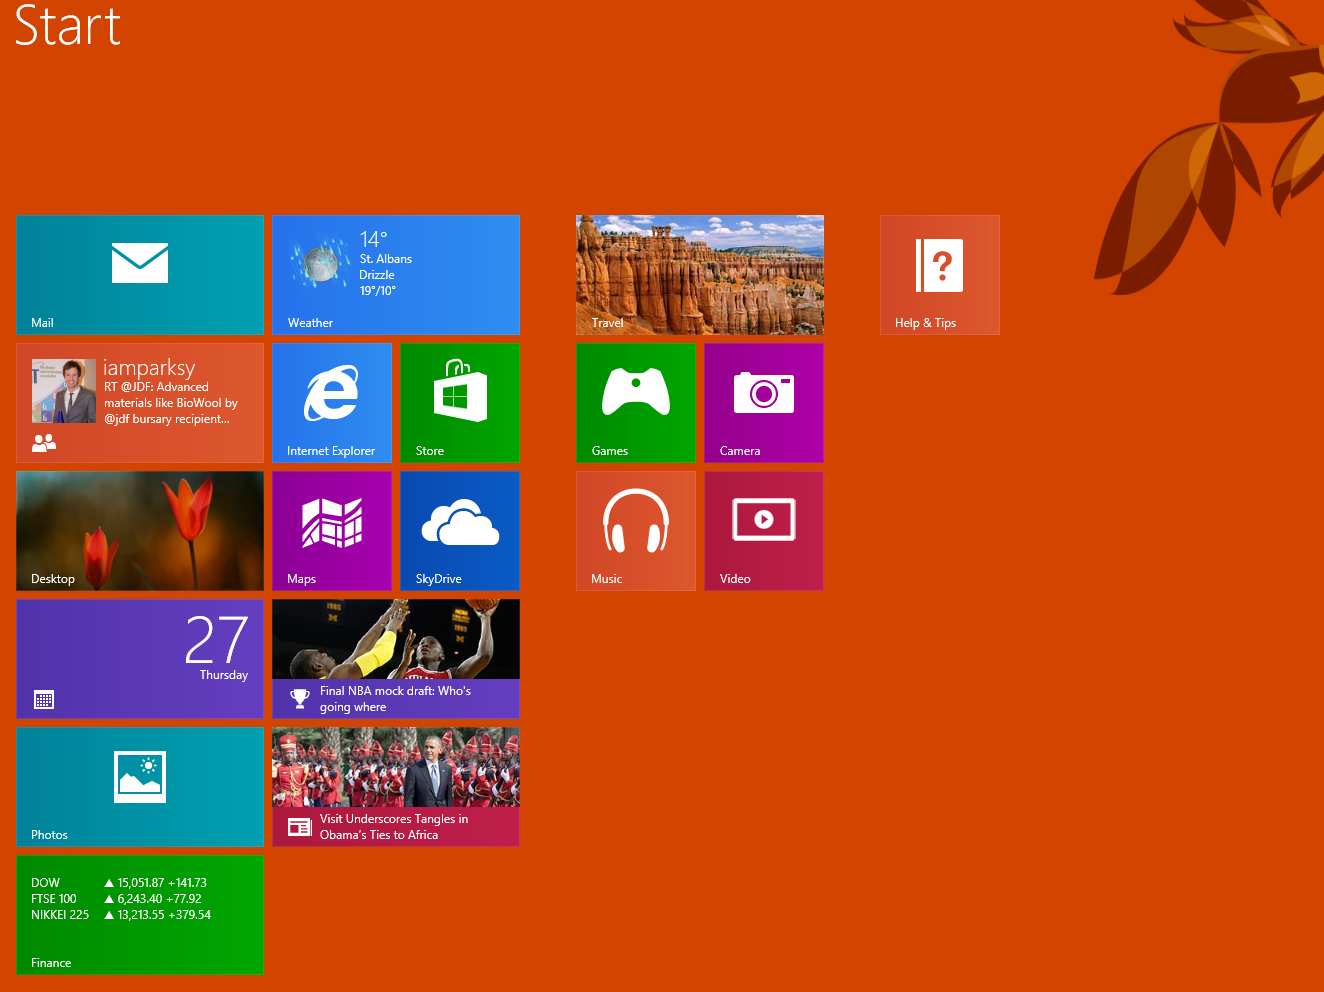Viewport: 1324px width, 992px height.
Task: Click the DOW index value row
Action: tap(119, 883)
